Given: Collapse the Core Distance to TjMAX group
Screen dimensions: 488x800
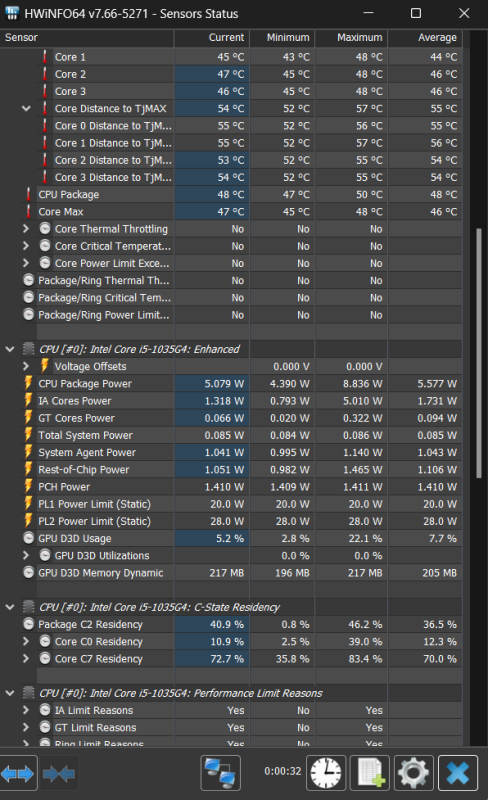Looking at the screenshot, I should click(26, 109).
